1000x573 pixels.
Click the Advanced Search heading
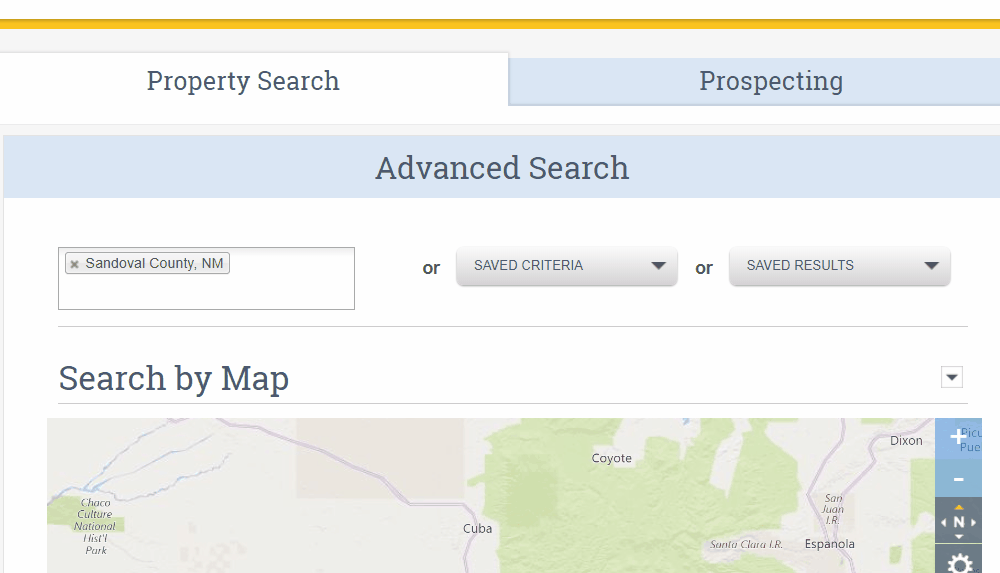pyautogui.click(x=502, y=168)
